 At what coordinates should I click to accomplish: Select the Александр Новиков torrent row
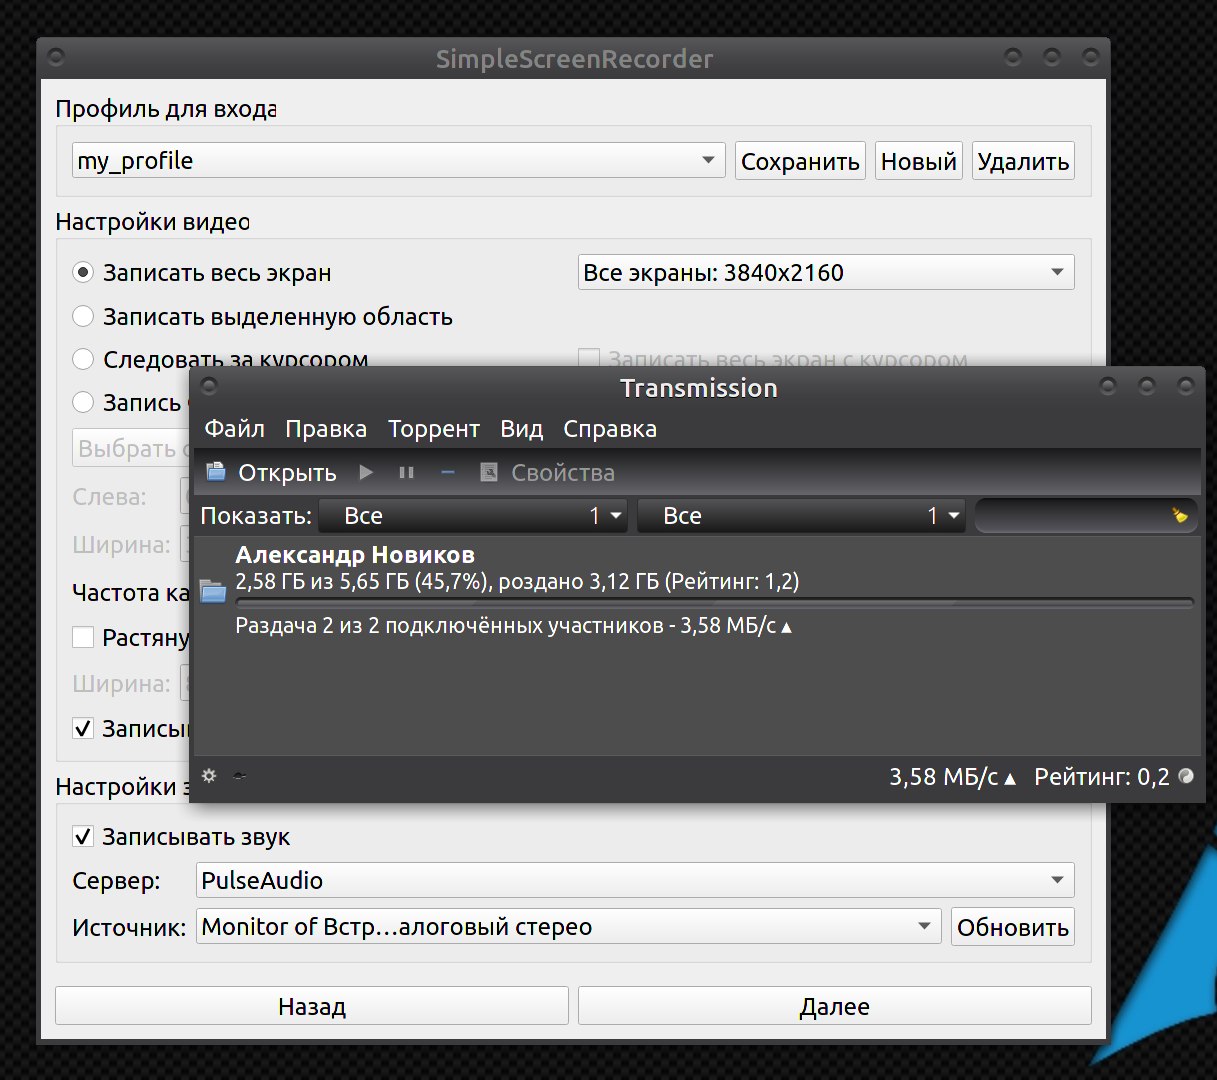click(697, 591)
